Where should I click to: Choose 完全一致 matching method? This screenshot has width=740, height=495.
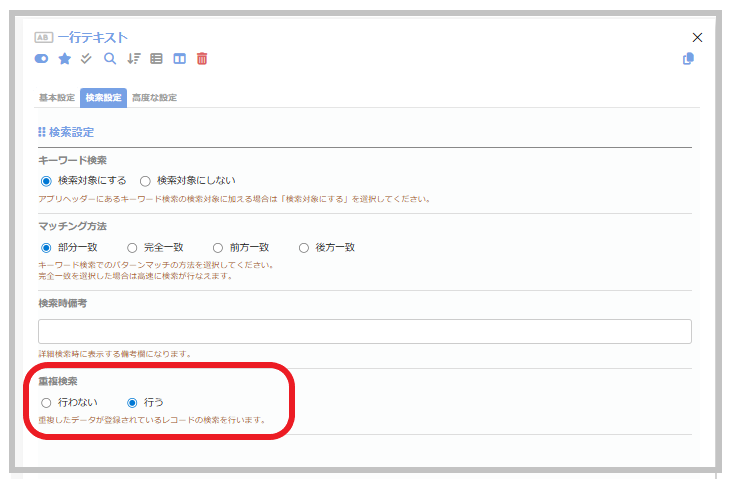tap(132, 247)
